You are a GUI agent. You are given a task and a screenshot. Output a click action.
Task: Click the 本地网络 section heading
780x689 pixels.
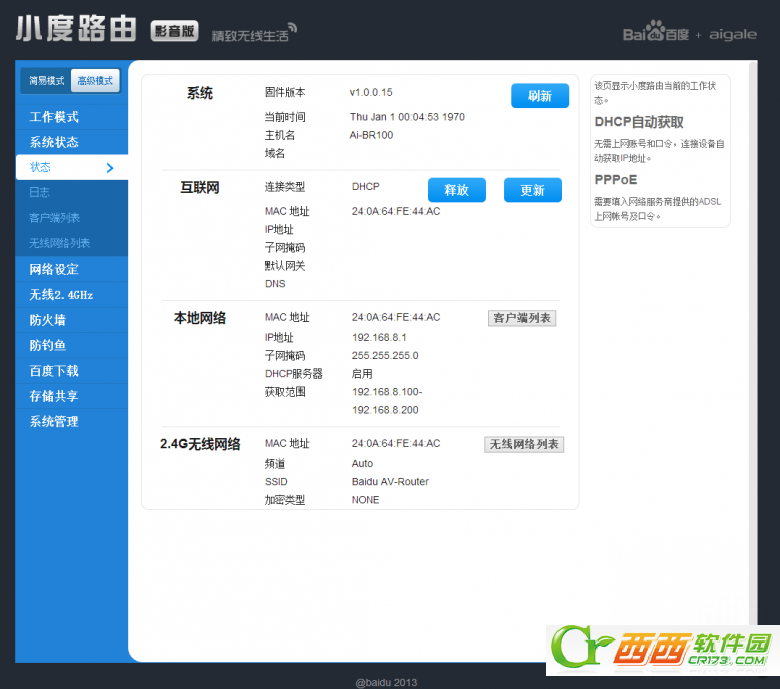(200, 318)
